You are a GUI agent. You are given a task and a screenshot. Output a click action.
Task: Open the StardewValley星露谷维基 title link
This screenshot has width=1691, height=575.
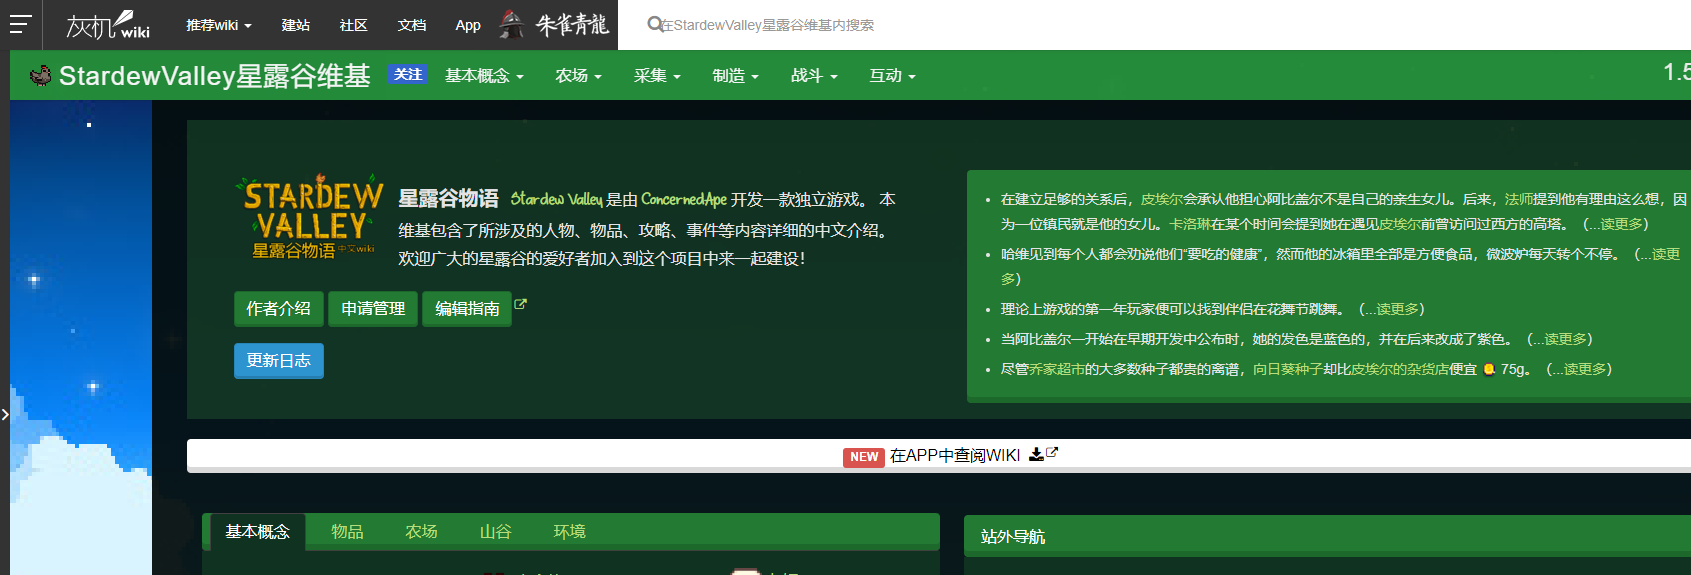click(x=215, y=75)
